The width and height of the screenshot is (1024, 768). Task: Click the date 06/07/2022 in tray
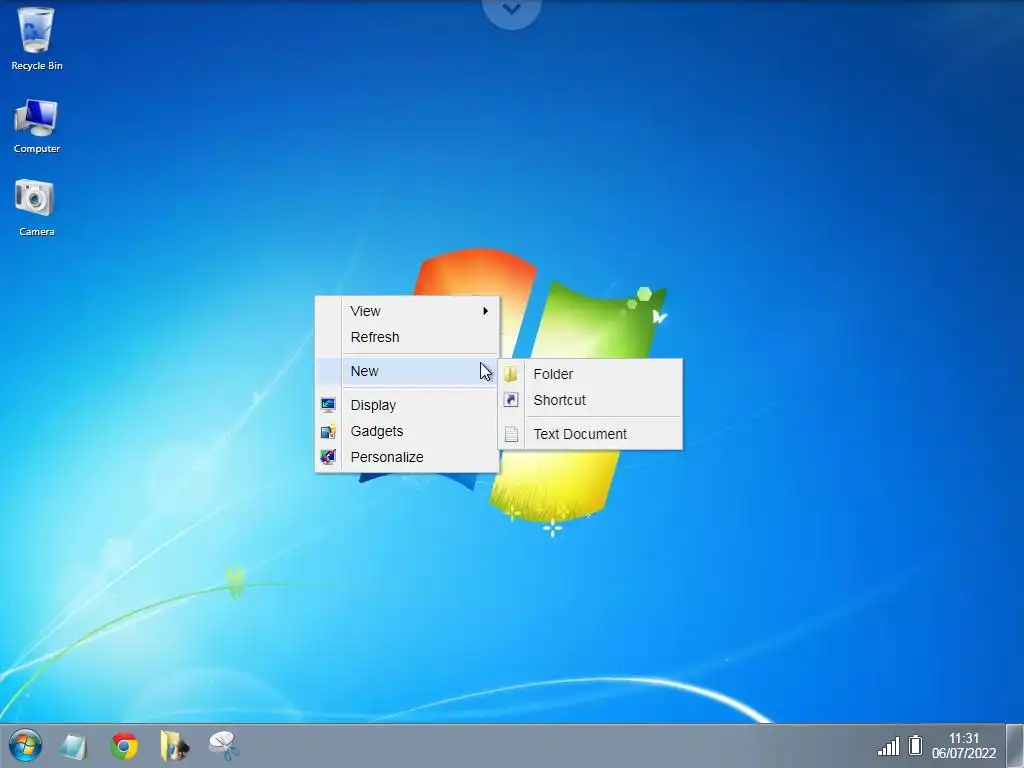964,753
